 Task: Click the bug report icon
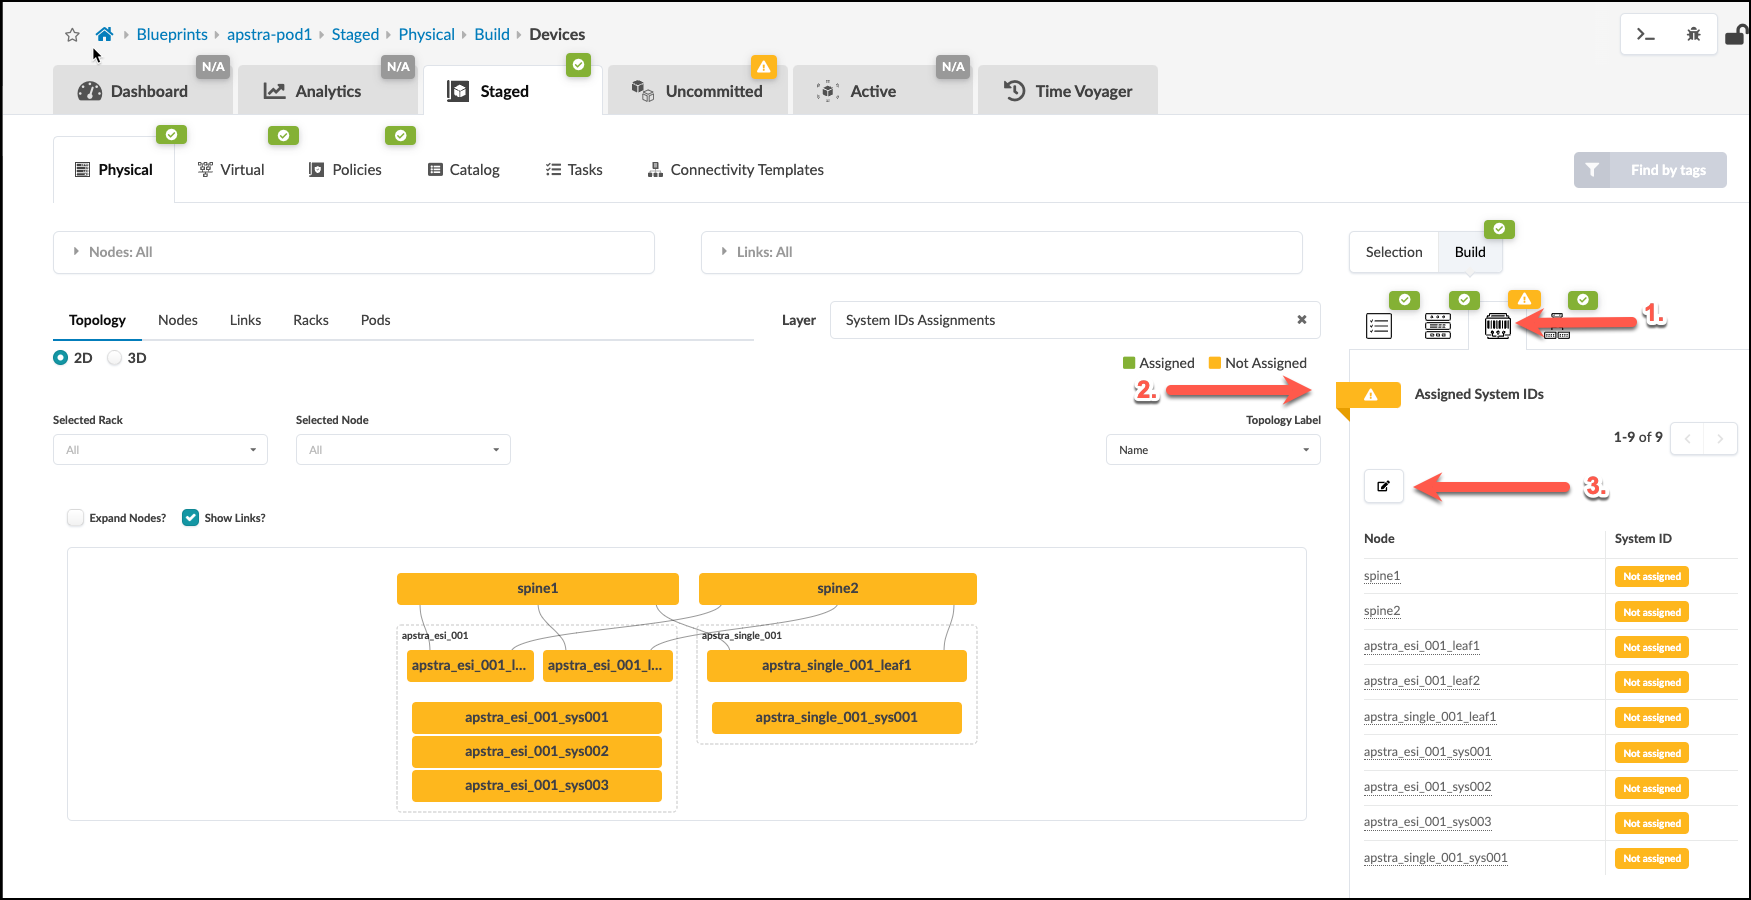tap(1693, 35)
